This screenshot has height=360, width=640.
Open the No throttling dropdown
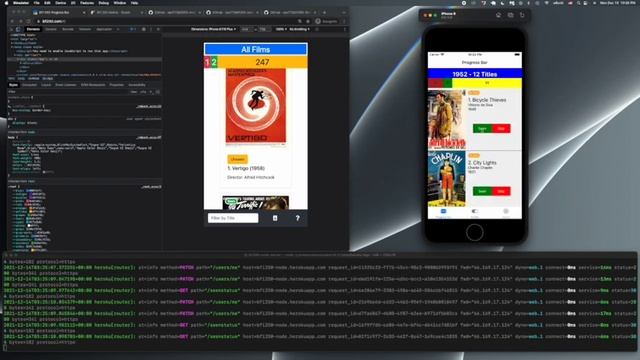[300, 29]
